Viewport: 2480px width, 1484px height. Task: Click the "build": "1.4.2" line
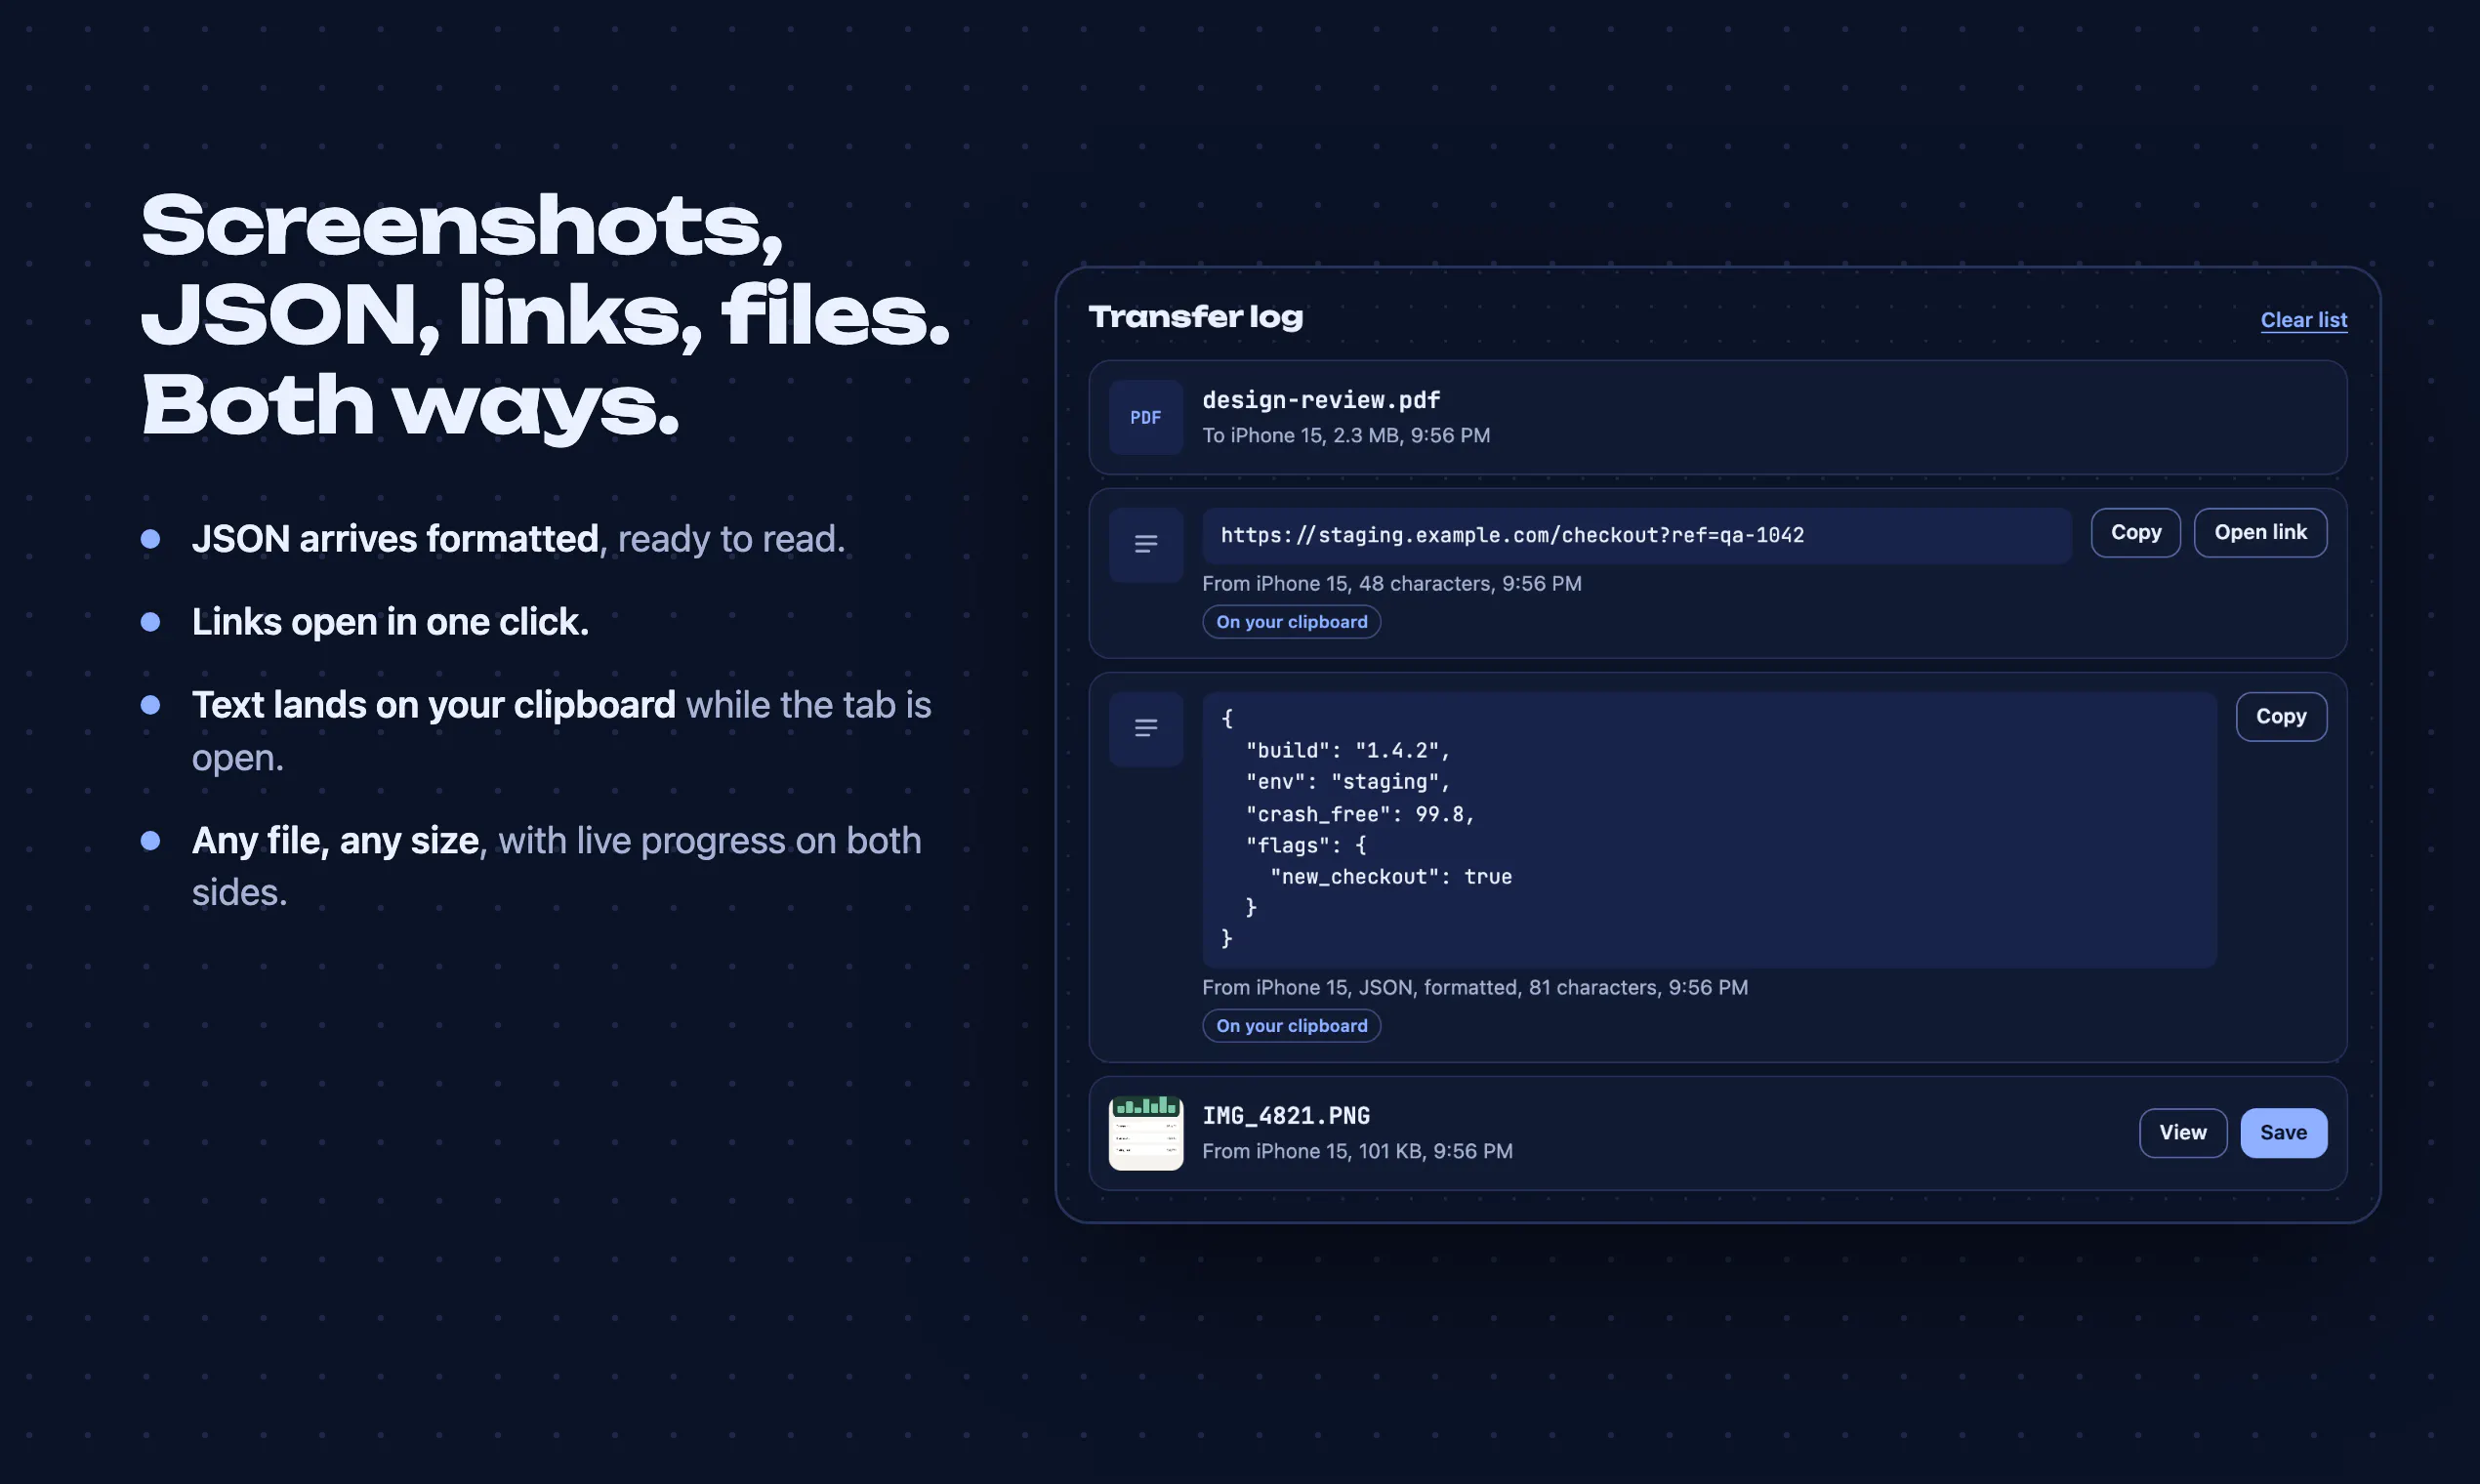point(1347,750)
